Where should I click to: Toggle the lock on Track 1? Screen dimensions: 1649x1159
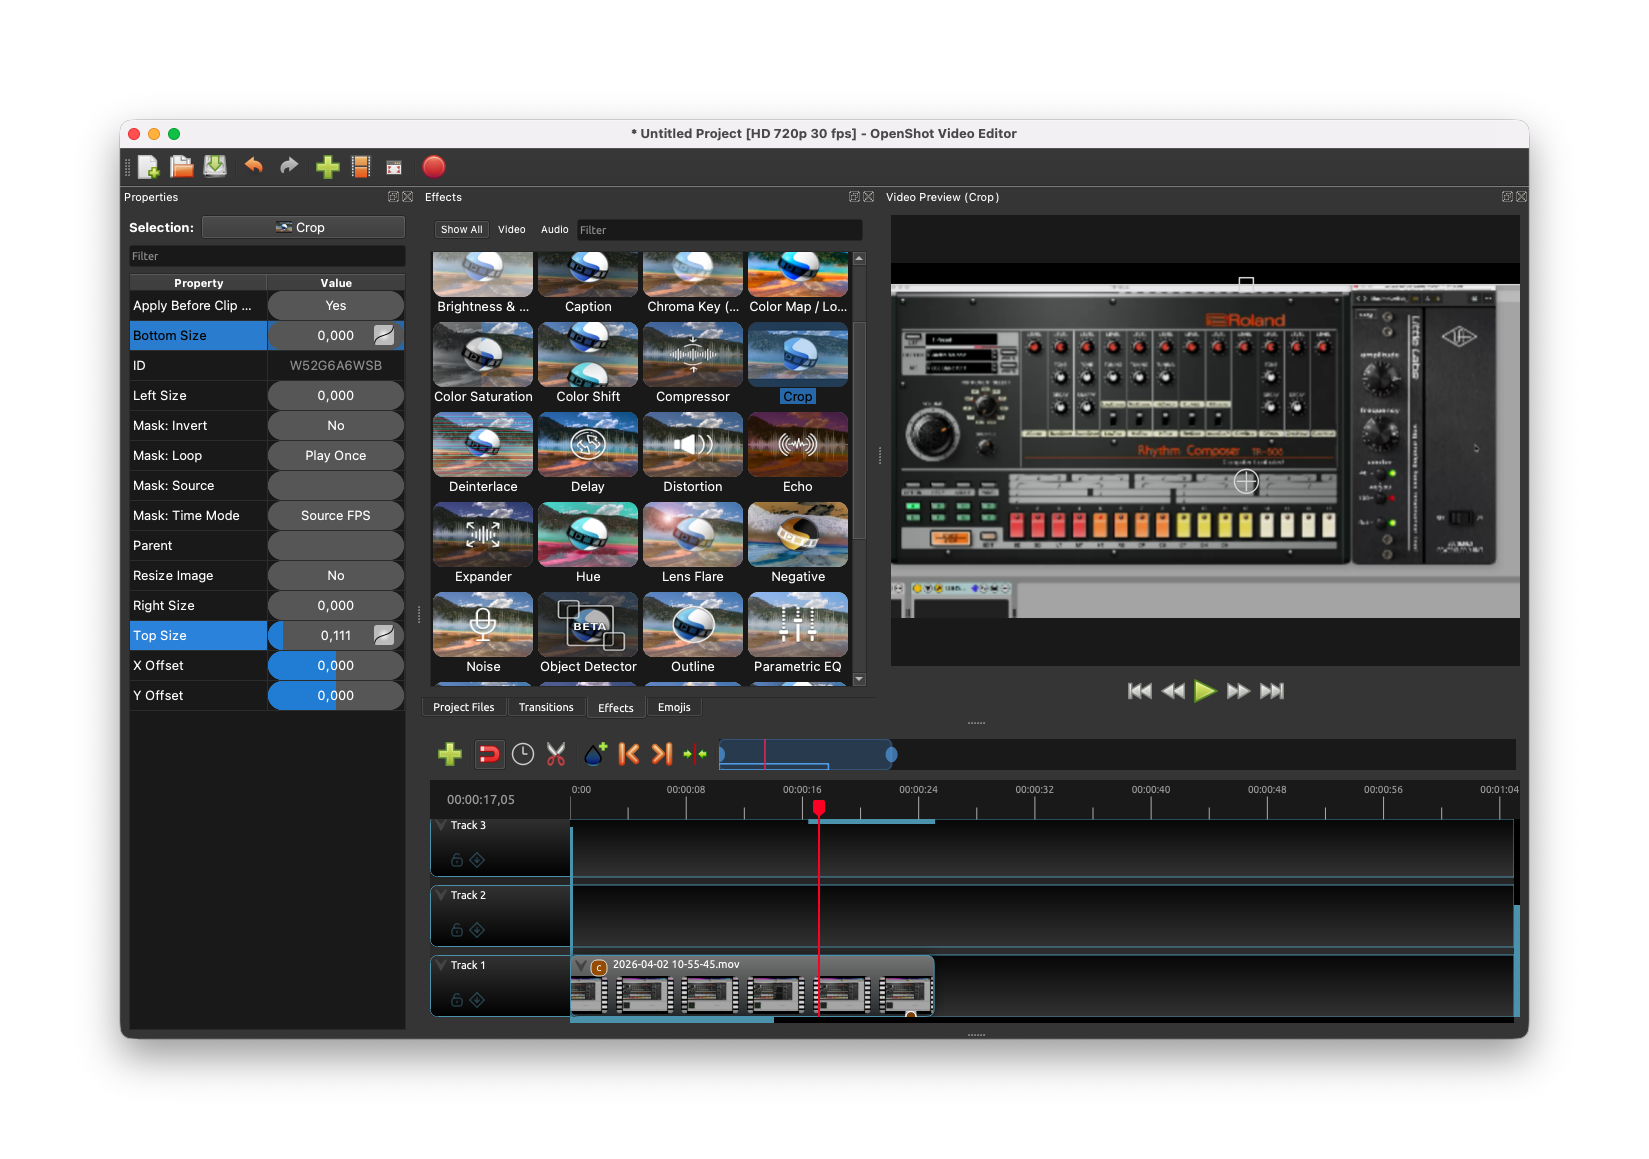point(457,1000)
